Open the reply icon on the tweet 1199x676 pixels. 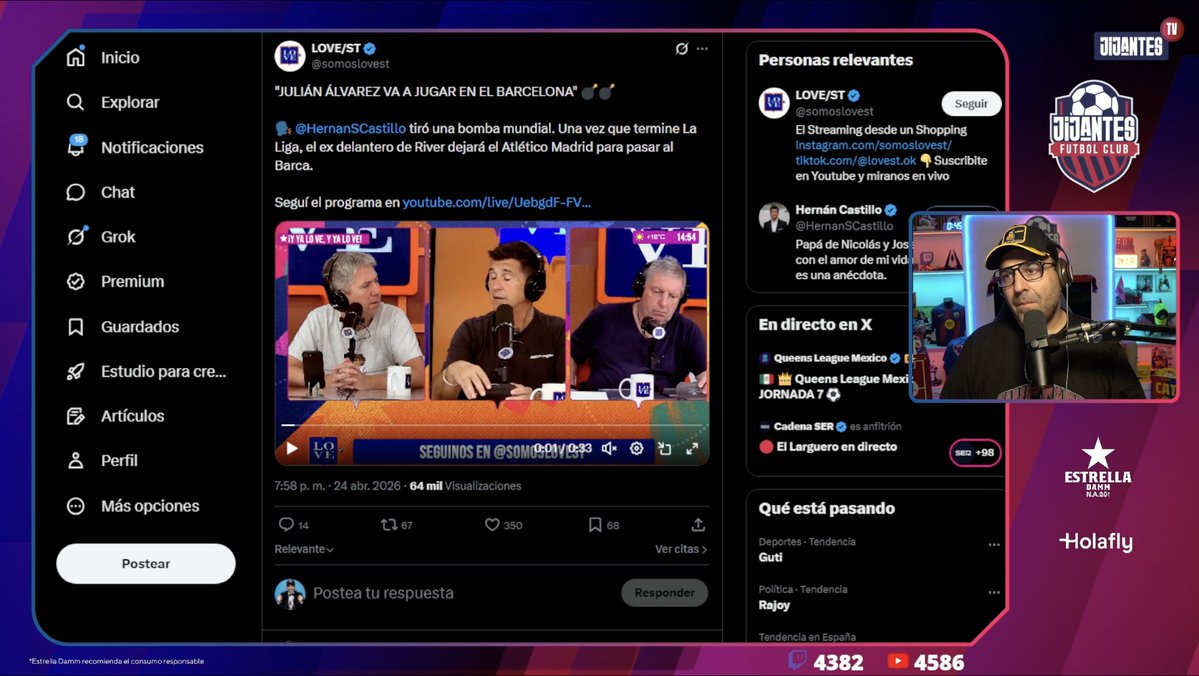click(x=286, y=524)
